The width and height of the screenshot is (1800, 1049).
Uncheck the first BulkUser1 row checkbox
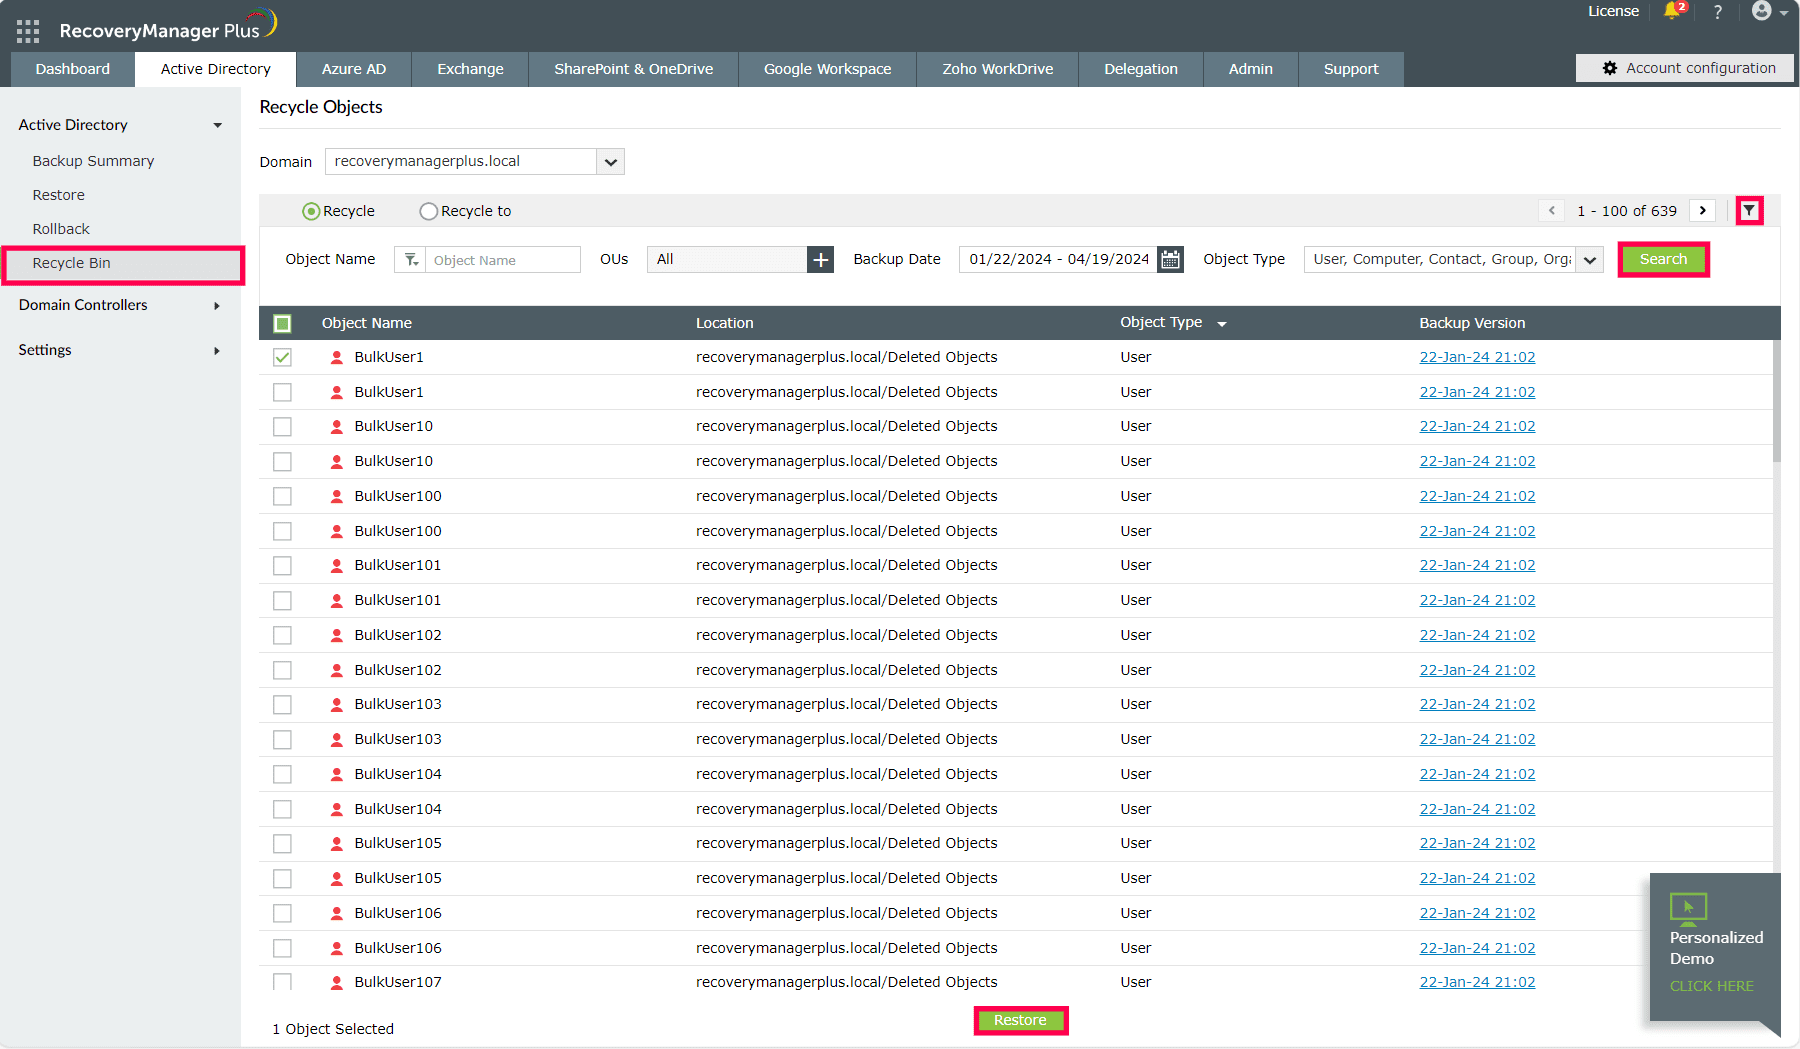(x=283, y=357)
